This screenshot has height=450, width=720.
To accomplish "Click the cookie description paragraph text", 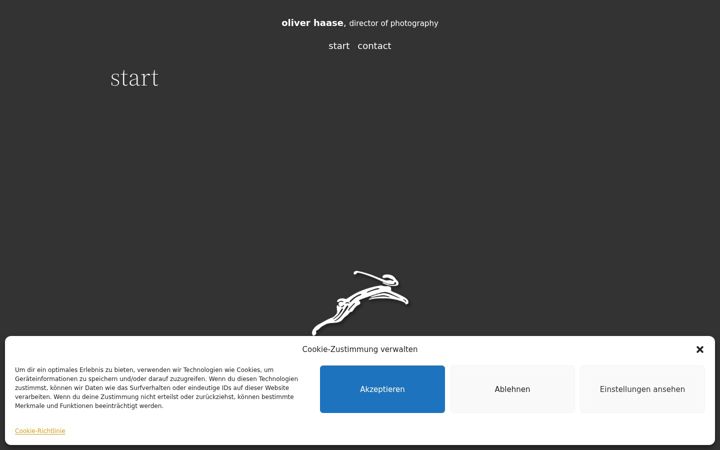I will click(157, 388).
